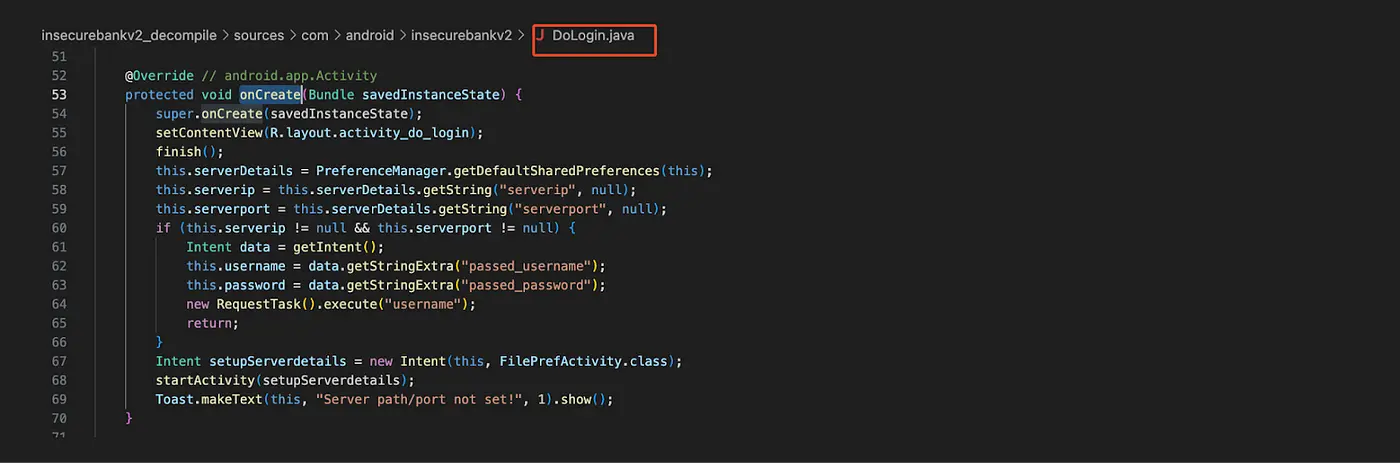Image resolution: width=1400 pixels, height=463 pixels.
Task: Click R.layout.activity_do_login argument
Action: 373,133
